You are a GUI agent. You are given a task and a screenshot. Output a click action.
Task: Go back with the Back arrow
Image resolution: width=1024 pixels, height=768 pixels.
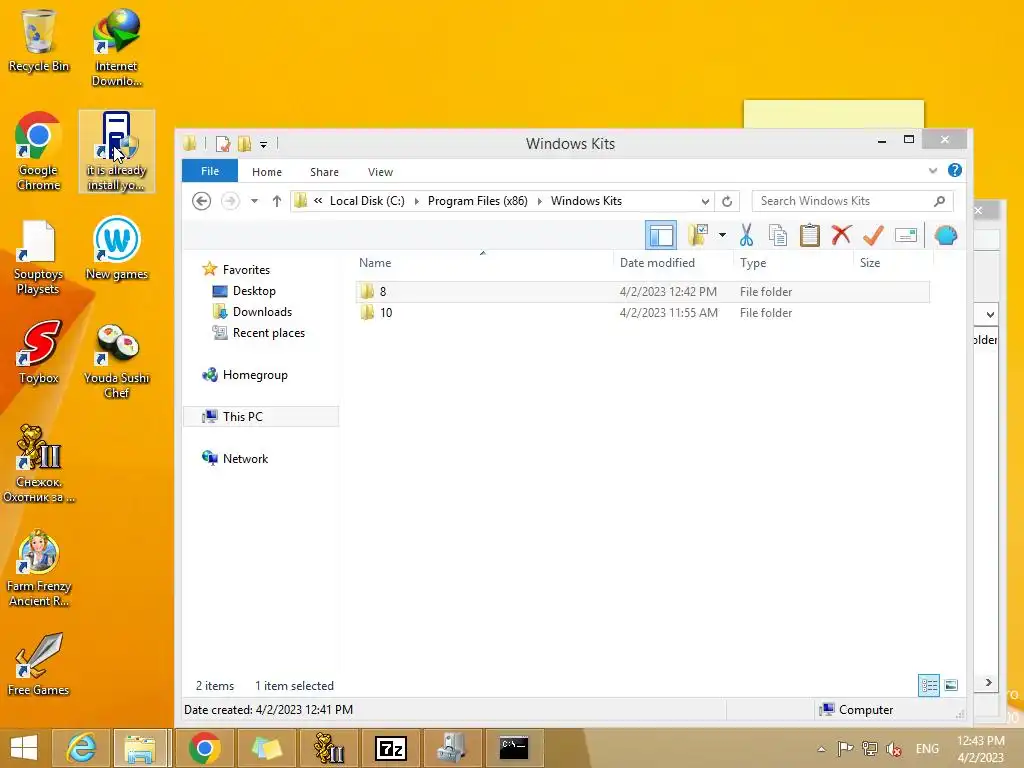201,201
